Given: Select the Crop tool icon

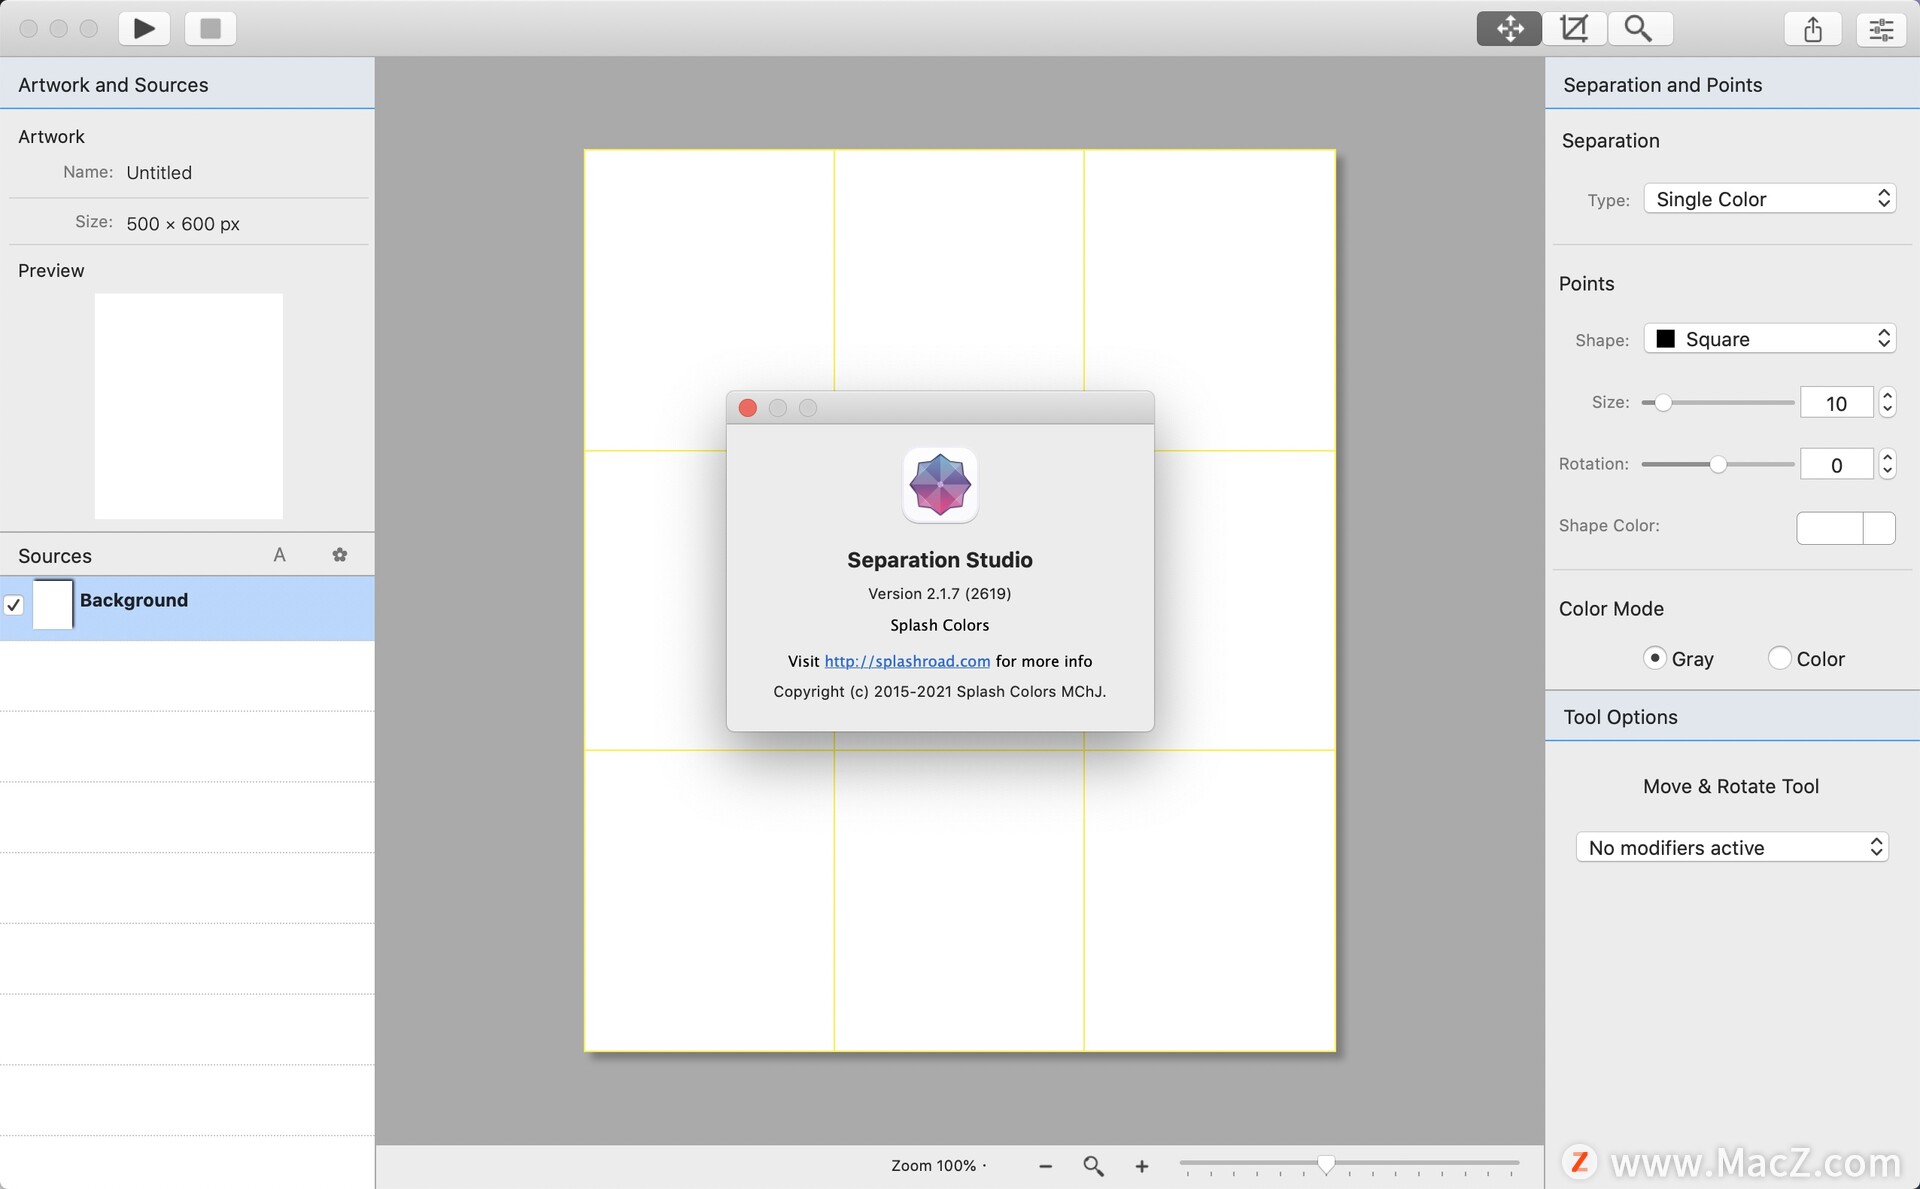Looking at the screenshot, I should coord(1574,28).
